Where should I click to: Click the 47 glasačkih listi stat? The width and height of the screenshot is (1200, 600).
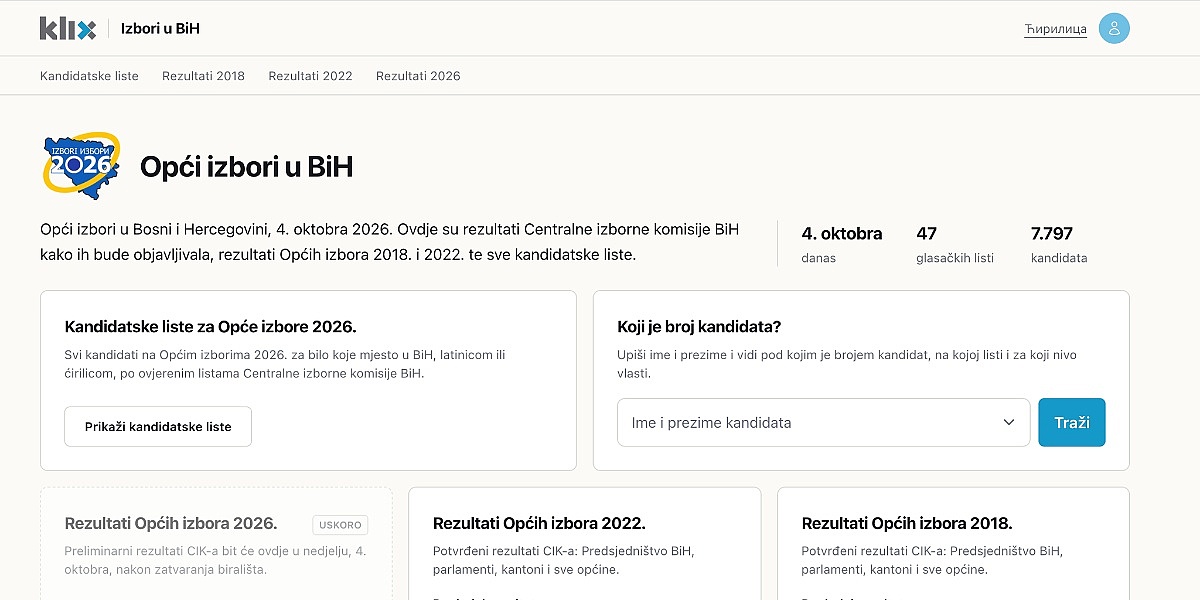(x=955, y=245)
